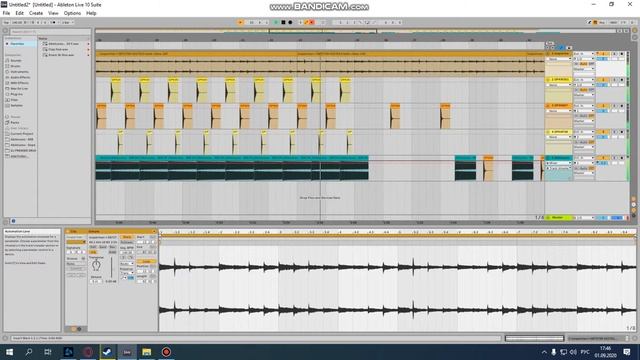Select Instruments category in browser

[x=19, y=72]
